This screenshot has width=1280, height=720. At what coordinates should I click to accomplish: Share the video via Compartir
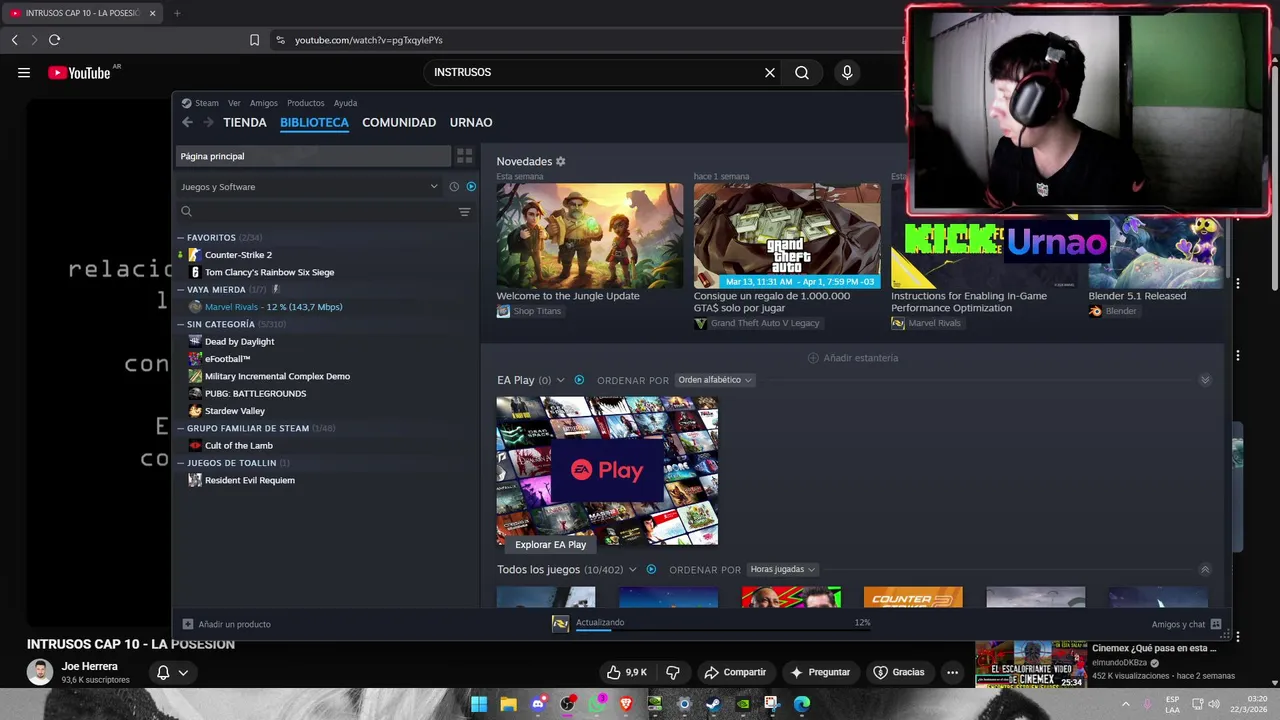tap(735, 672)
